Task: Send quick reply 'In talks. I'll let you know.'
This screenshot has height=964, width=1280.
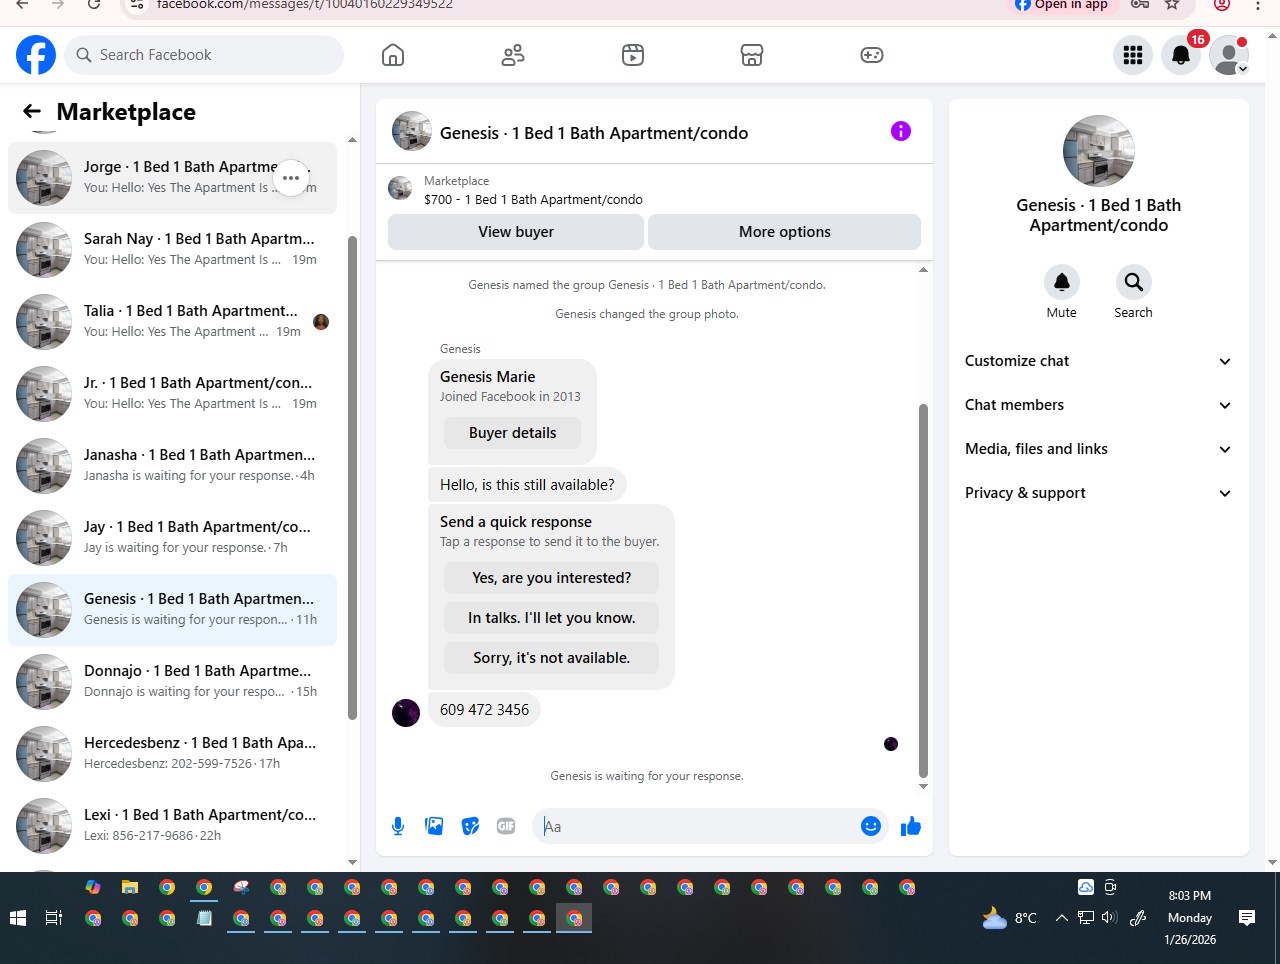Action: pyautogui.click(x=552, y=618)
